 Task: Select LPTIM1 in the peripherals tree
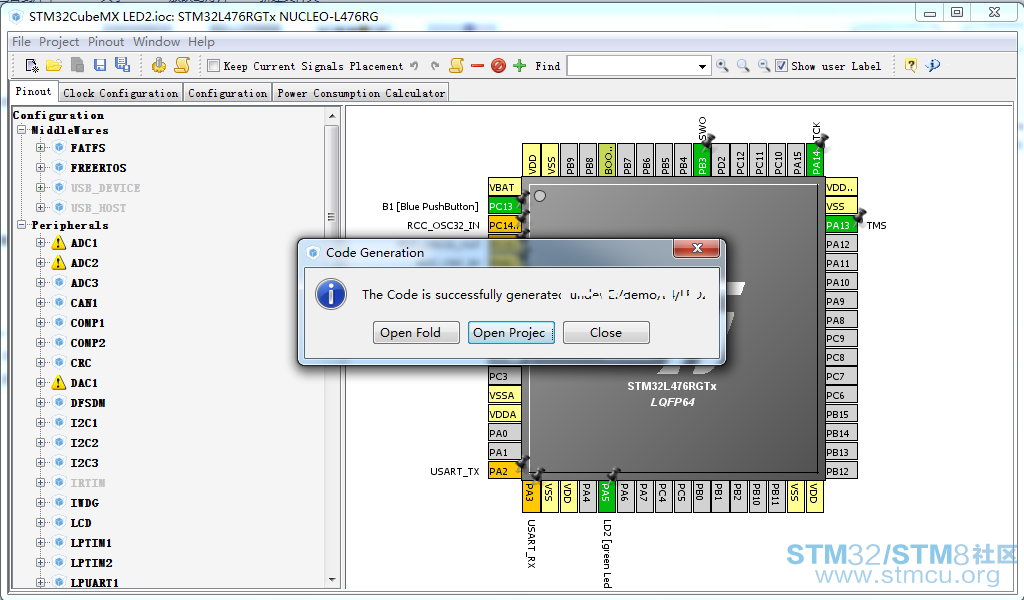tap(91, 543)
